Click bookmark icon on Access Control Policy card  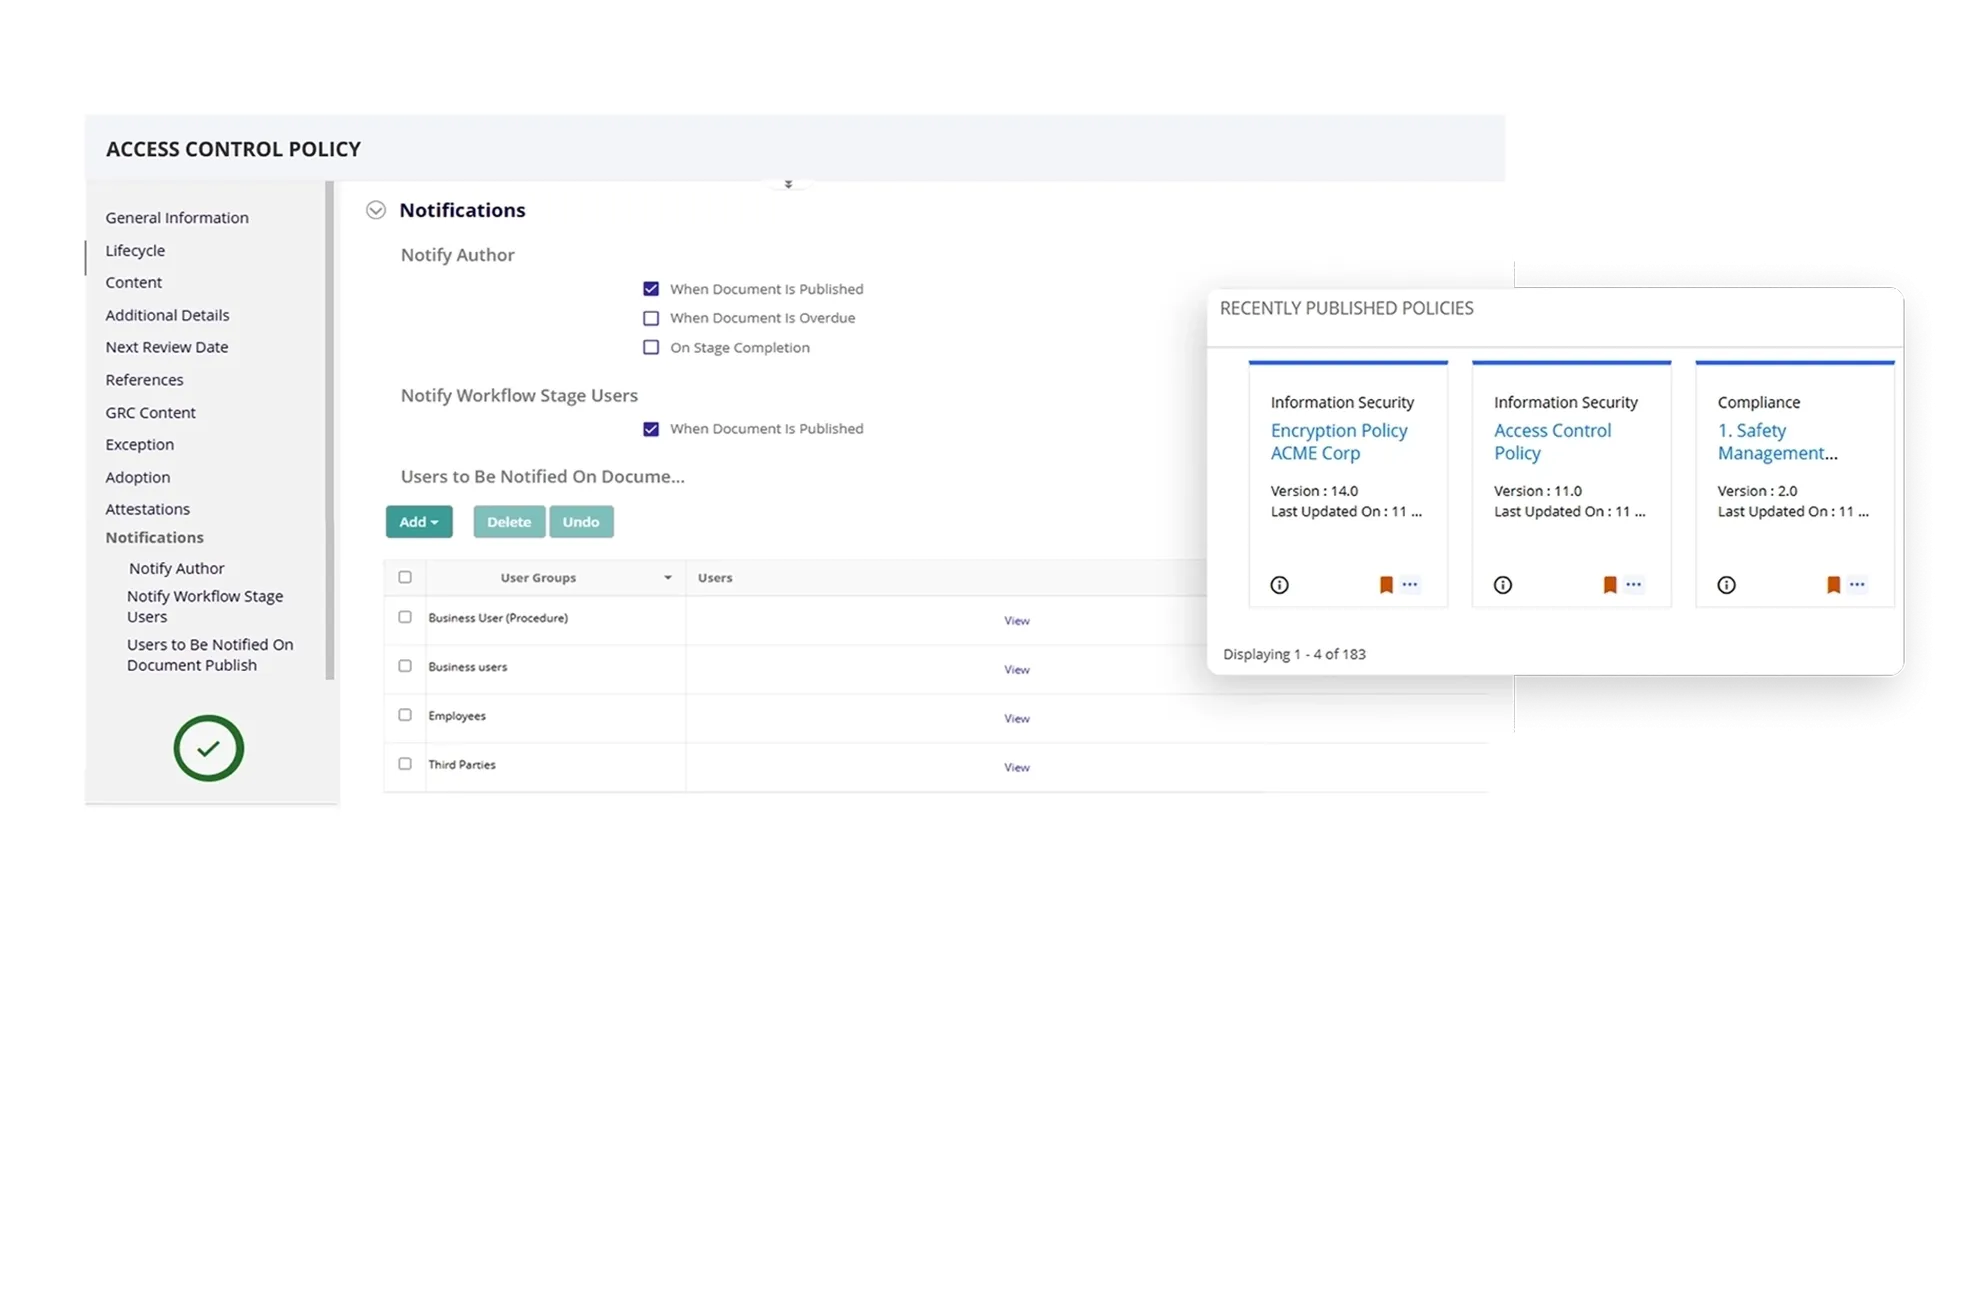point(1610,585)
